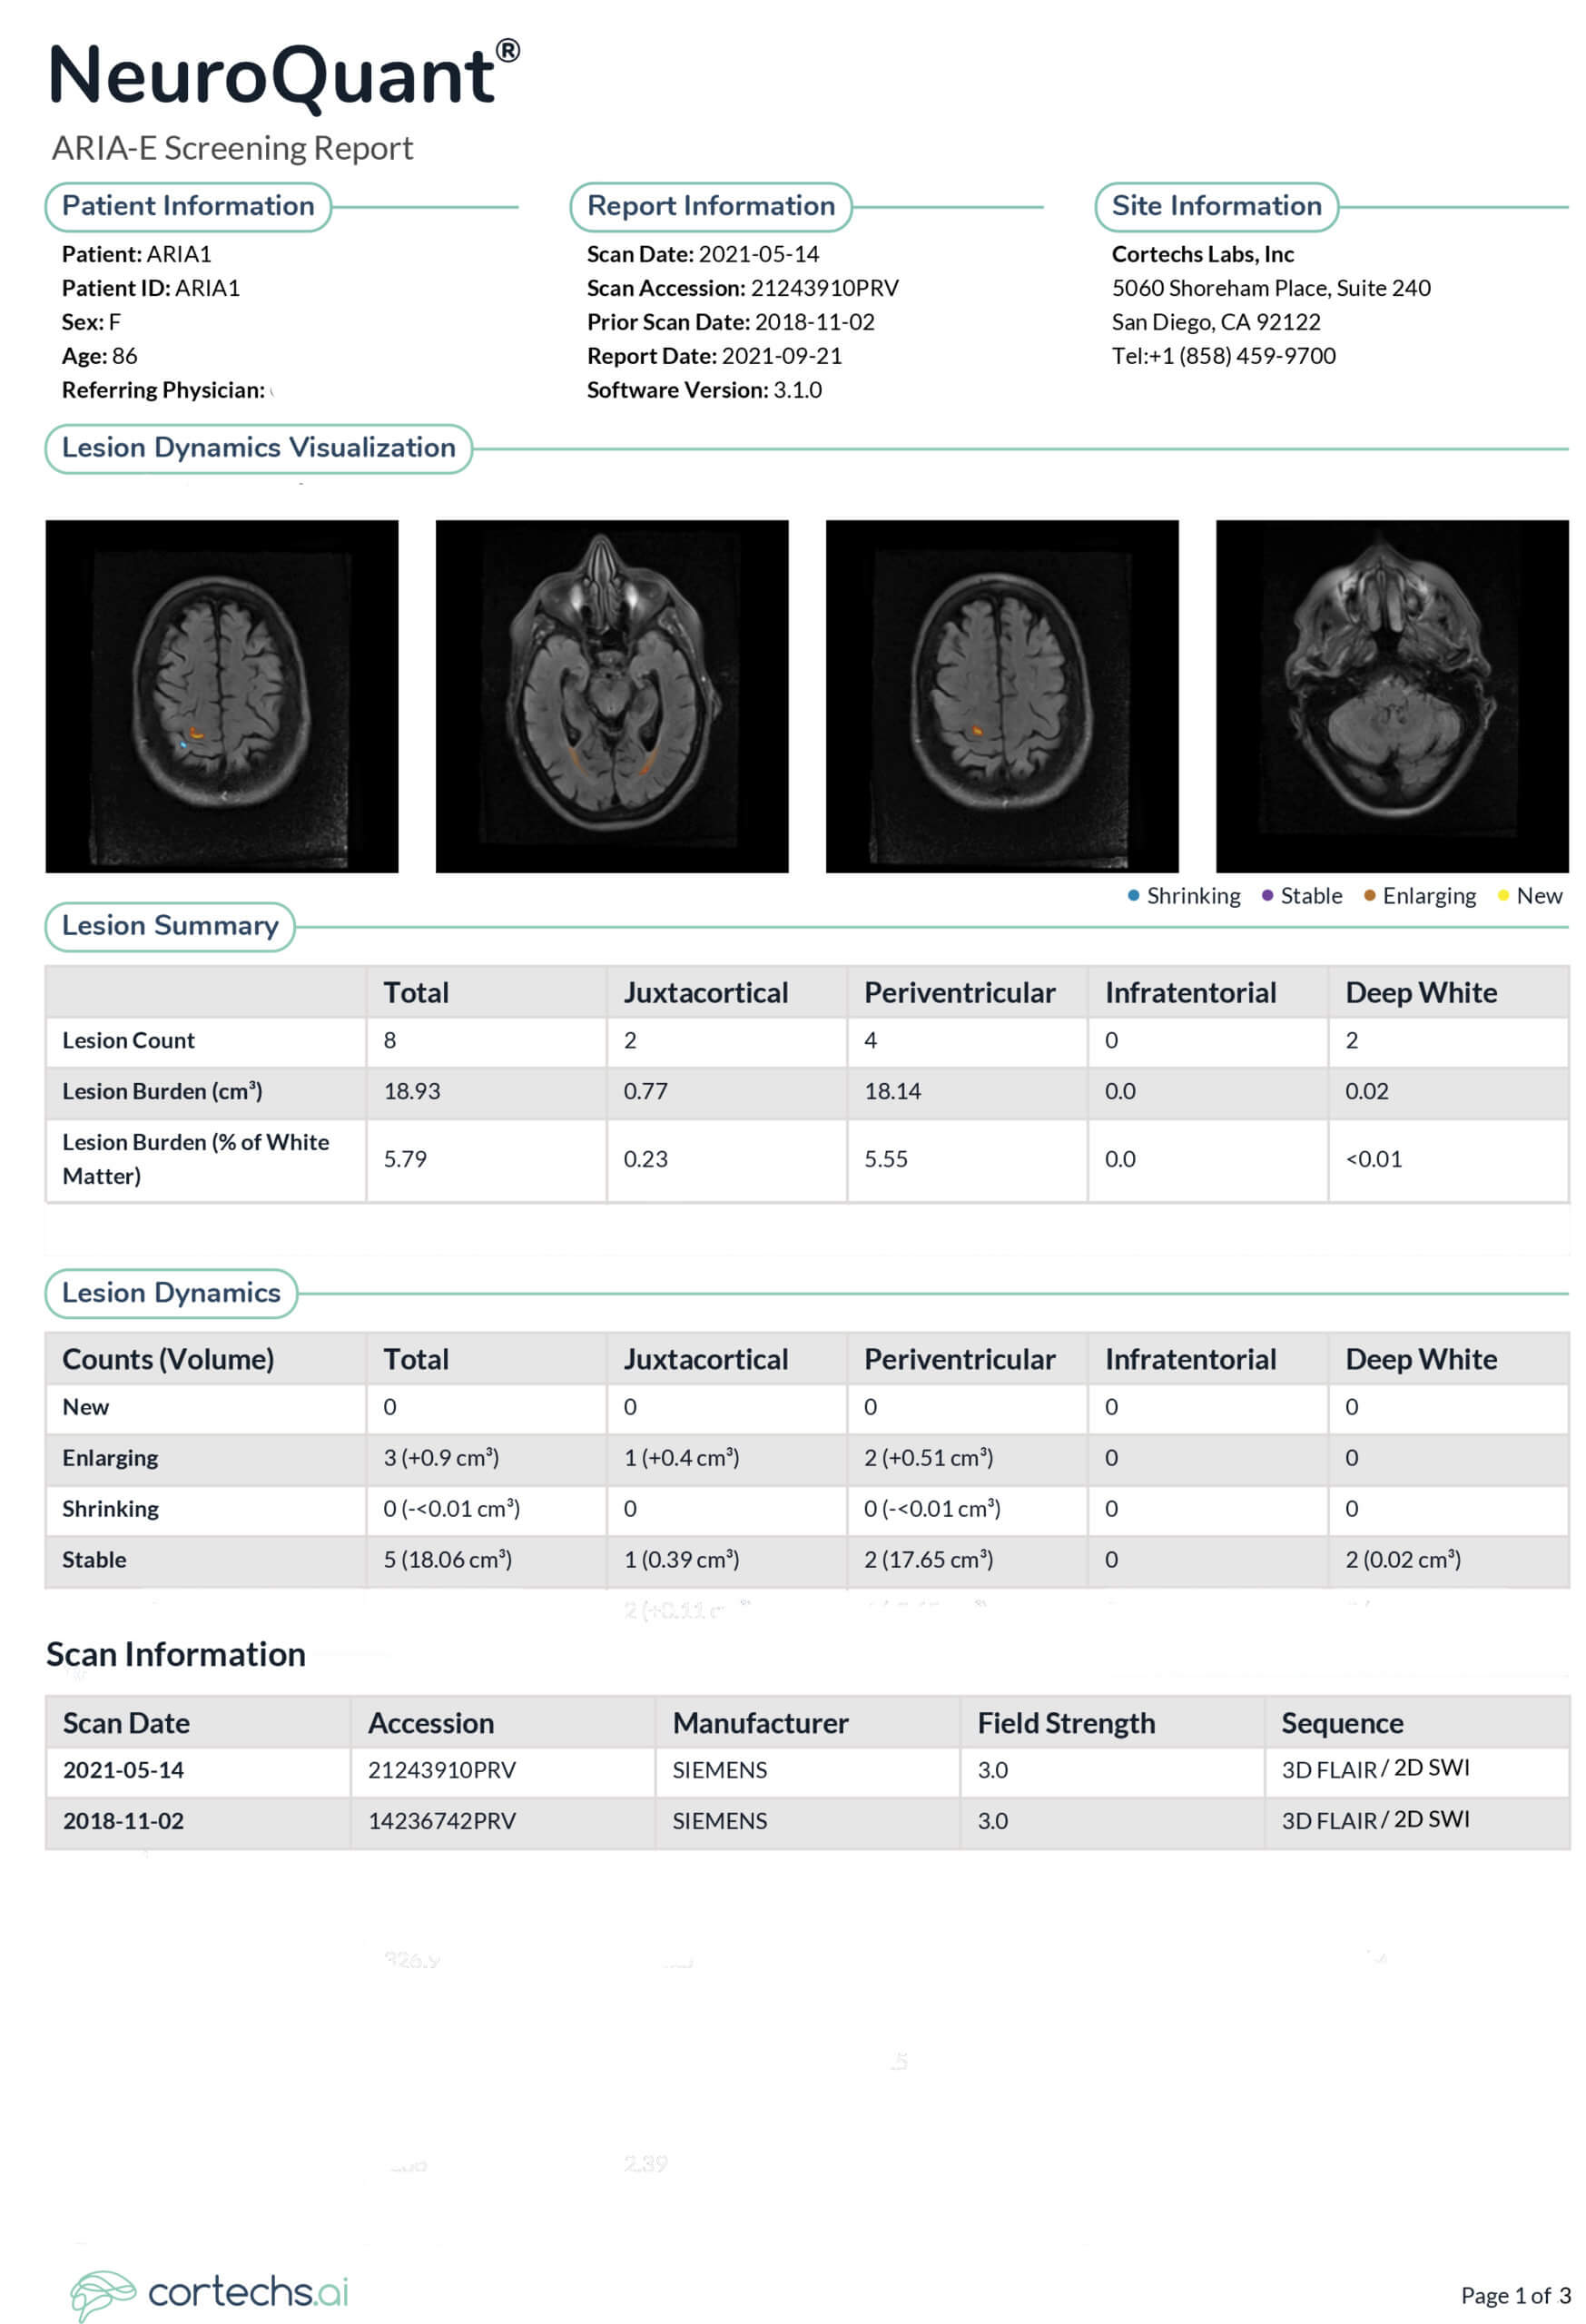1586x2324 pixels.
Task: Click the stable deep white 2 (0.02 cm³)
Action: pos(1403,1561)
